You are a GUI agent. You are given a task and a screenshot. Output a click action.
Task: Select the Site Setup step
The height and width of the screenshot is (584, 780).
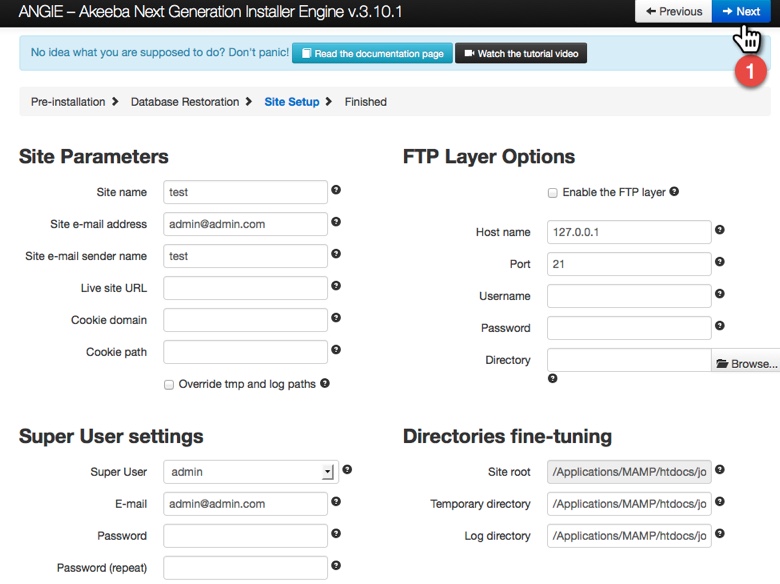[x=292, y=101]
